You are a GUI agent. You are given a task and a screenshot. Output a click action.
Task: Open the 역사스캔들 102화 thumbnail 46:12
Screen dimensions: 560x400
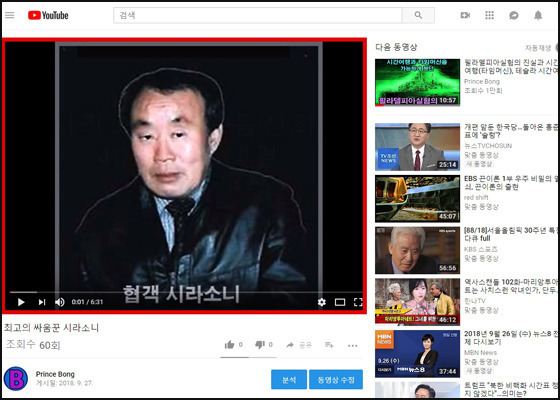[417, 302]
